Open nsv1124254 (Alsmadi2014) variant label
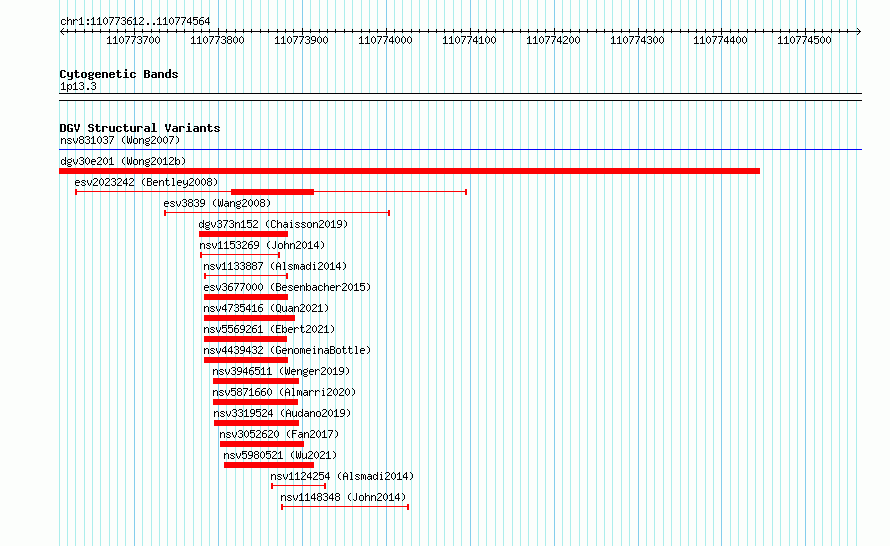890x546 pixels. click(342, 476)
